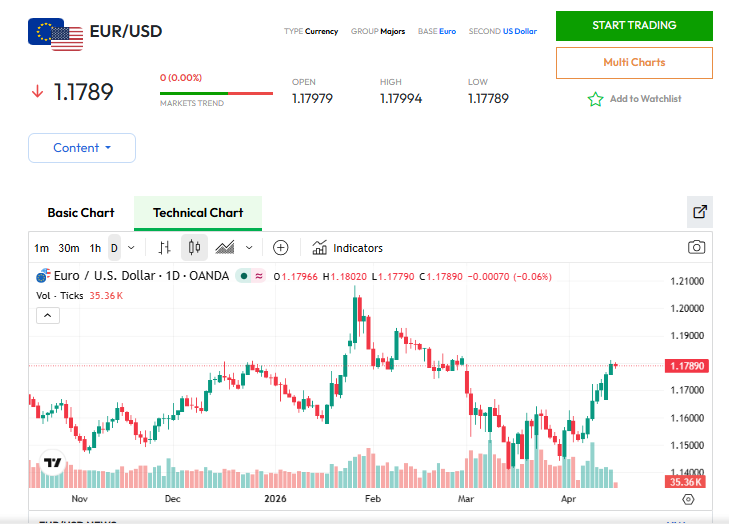Choose the area chart style icon
The image size is (729, 528).
(225, 248)
